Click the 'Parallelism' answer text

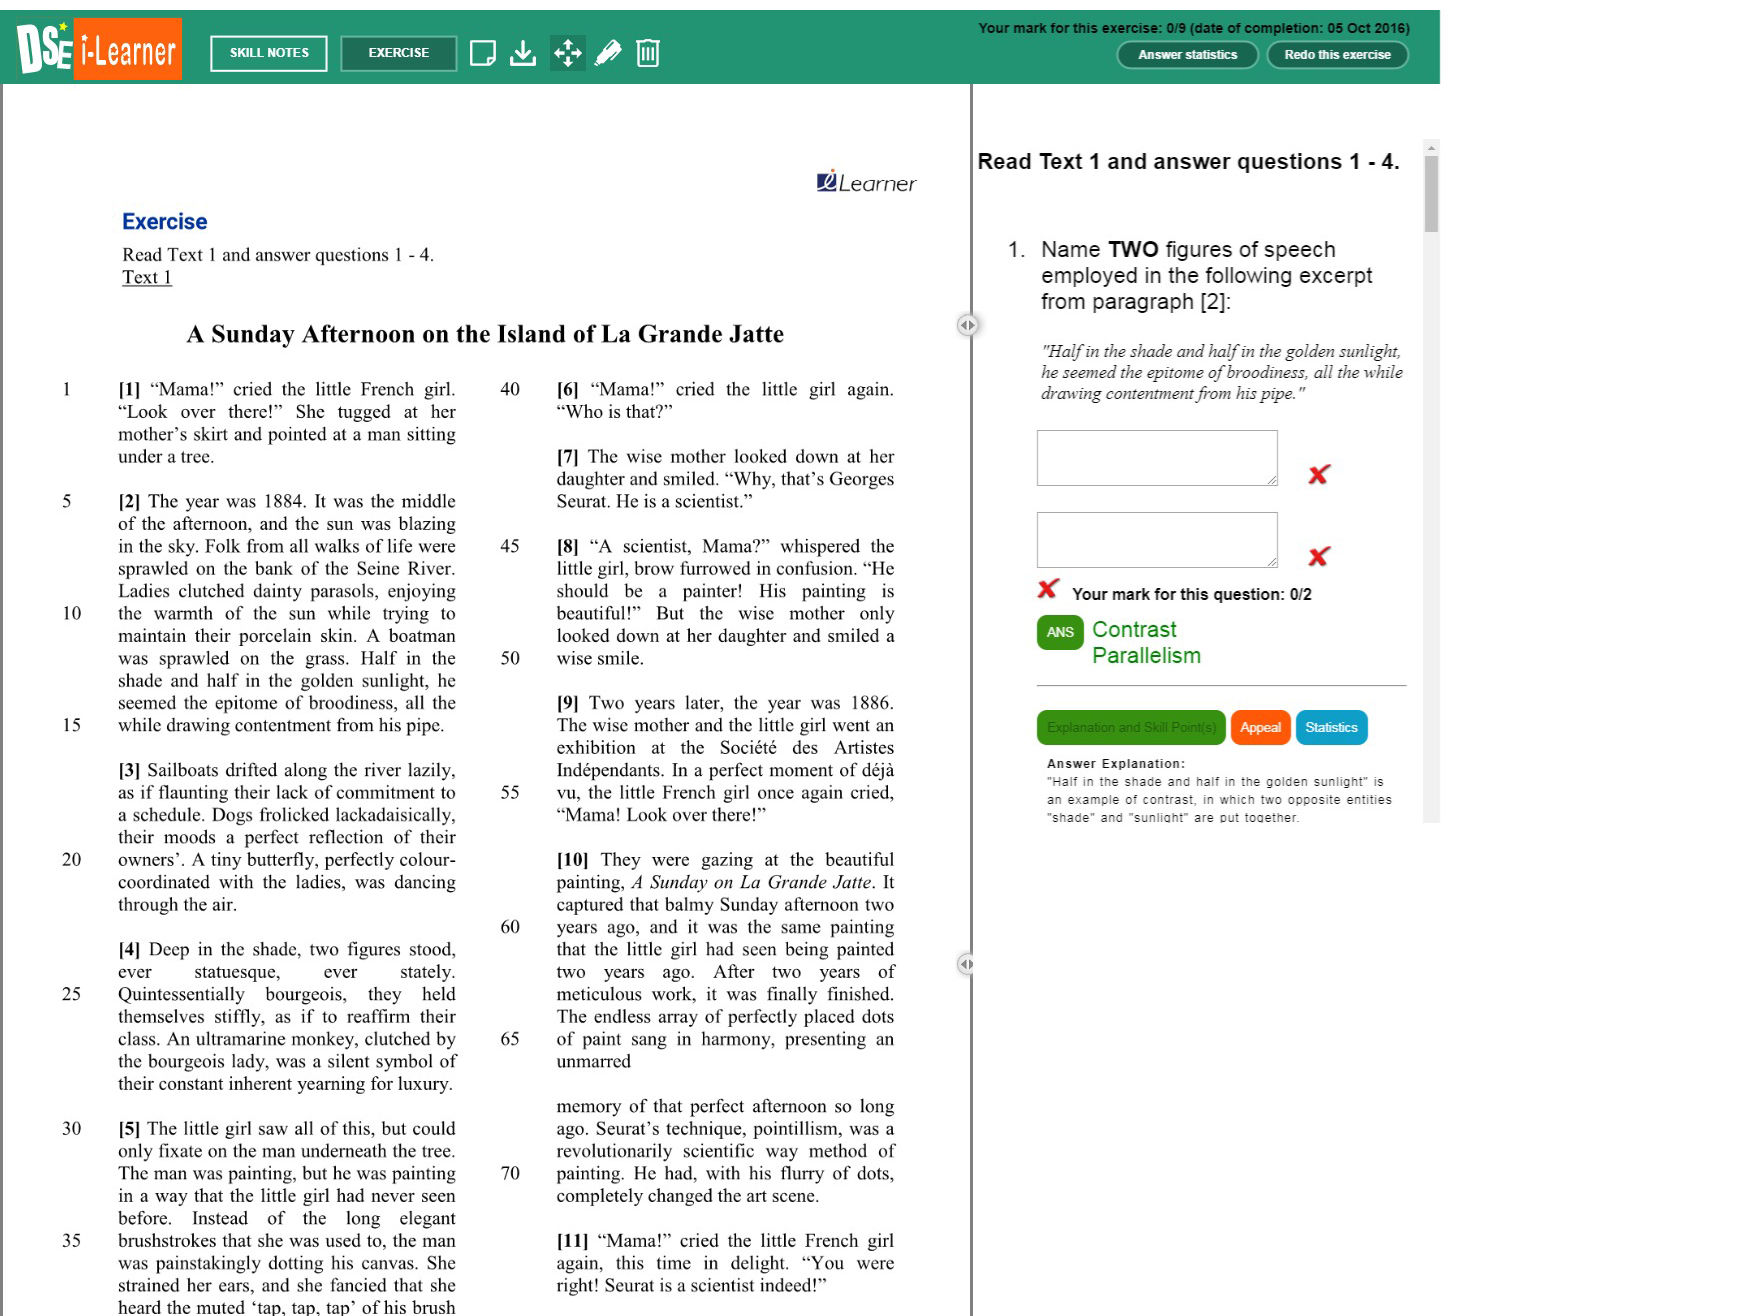[x=1146, y=656]
